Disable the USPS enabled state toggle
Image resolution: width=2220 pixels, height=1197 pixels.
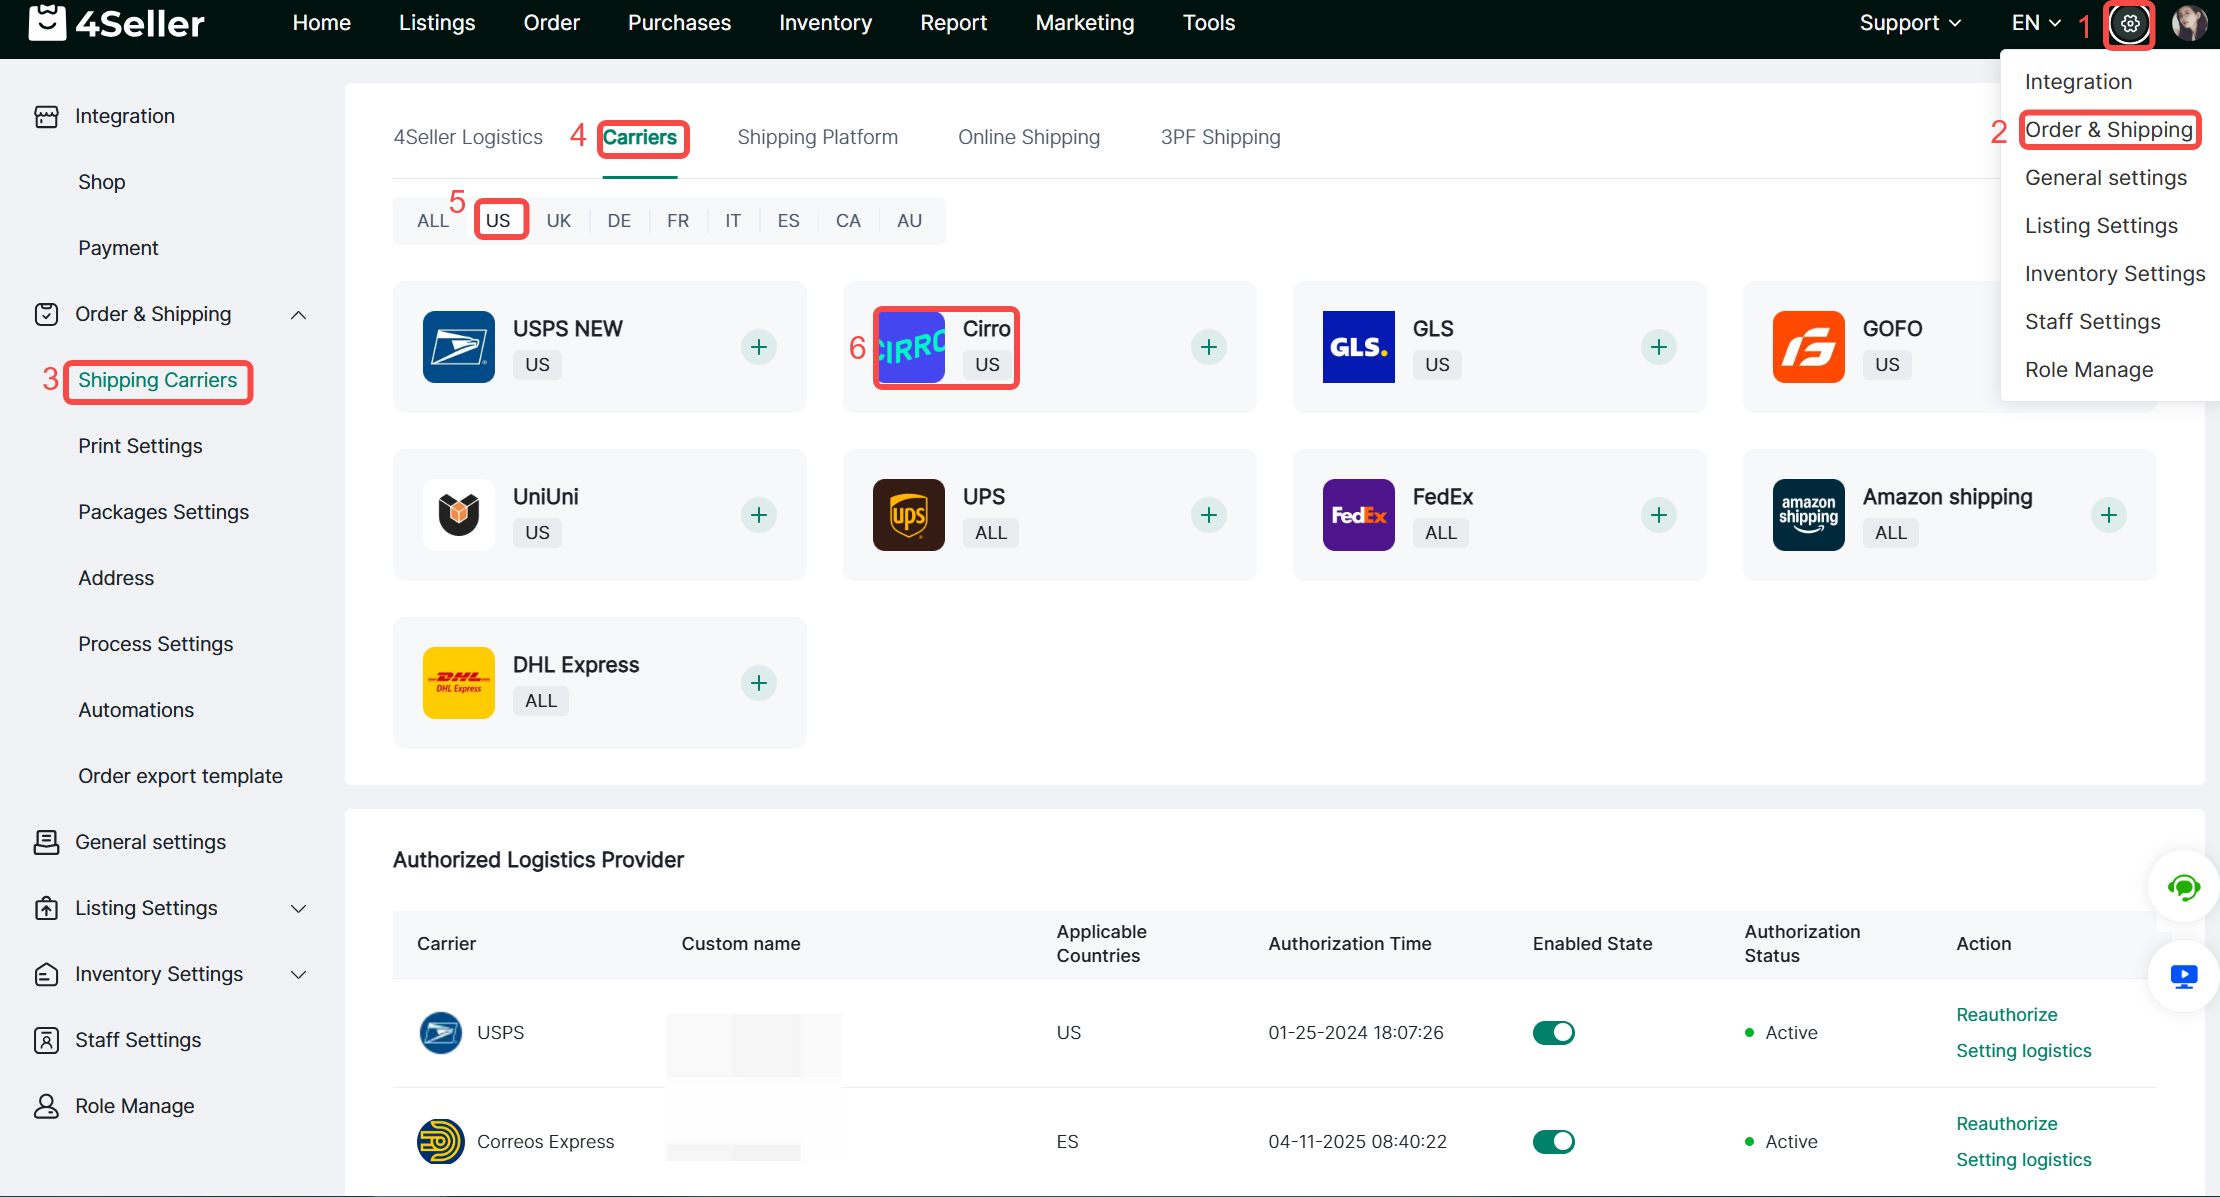[x=1553, y=1032]
